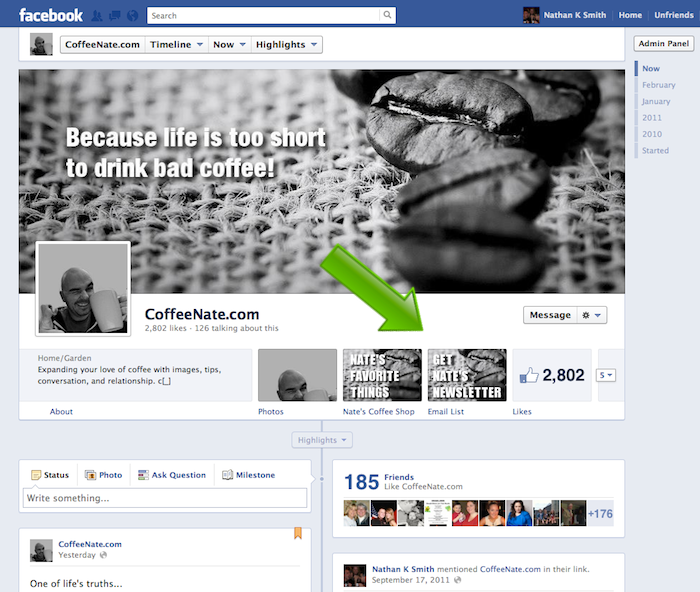Click the small page avatar beside CoffeeNate.com tab

pyautogui.click(x=41, y=44)
